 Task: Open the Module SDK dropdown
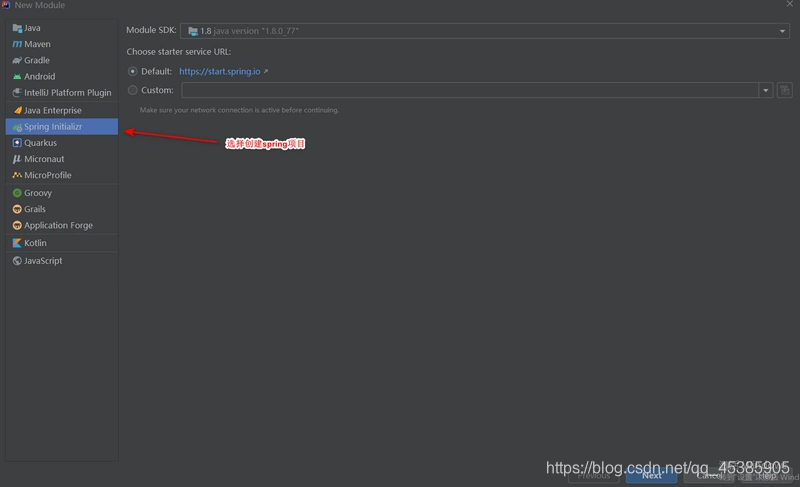(485, 31)
